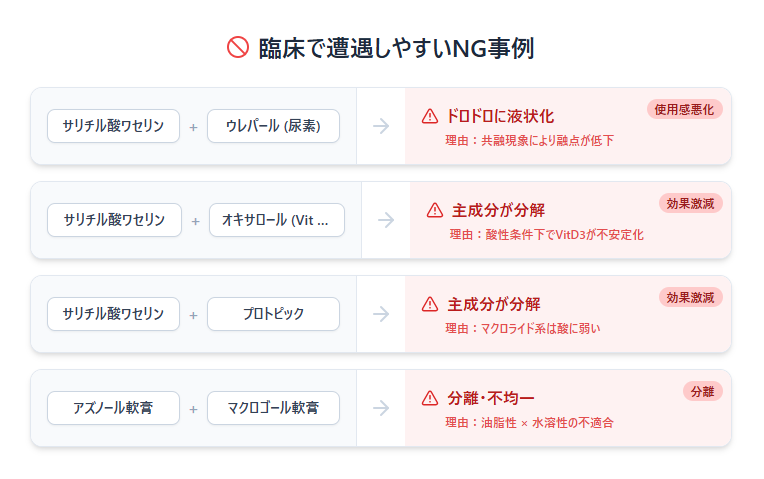
Task: Click 効果激減 badge in the プロトピック row
Action: tap(690, 297)
